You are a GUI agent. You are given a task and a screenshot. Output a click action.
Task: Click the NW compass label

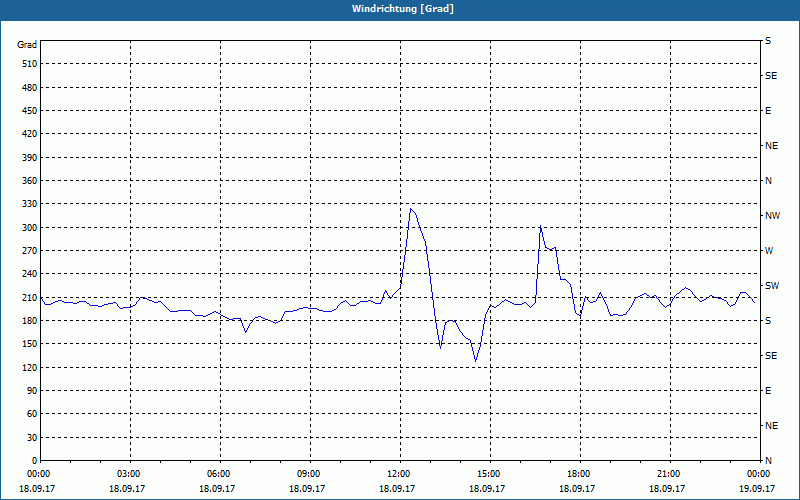coord(772,216)
